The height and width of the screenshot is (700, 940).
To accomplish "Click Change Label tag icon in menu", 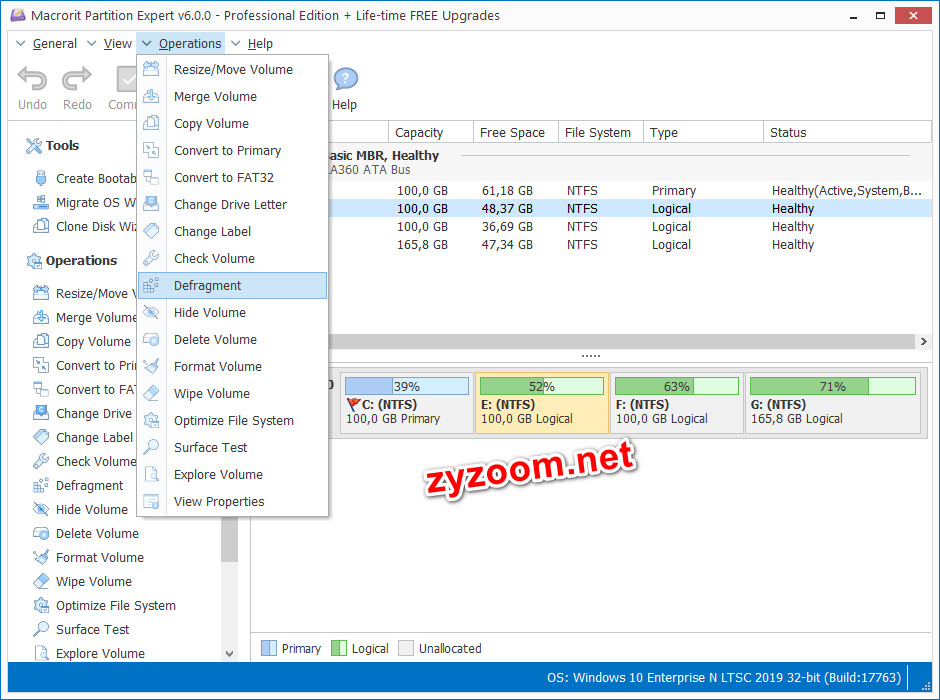I will coord(151,231).
